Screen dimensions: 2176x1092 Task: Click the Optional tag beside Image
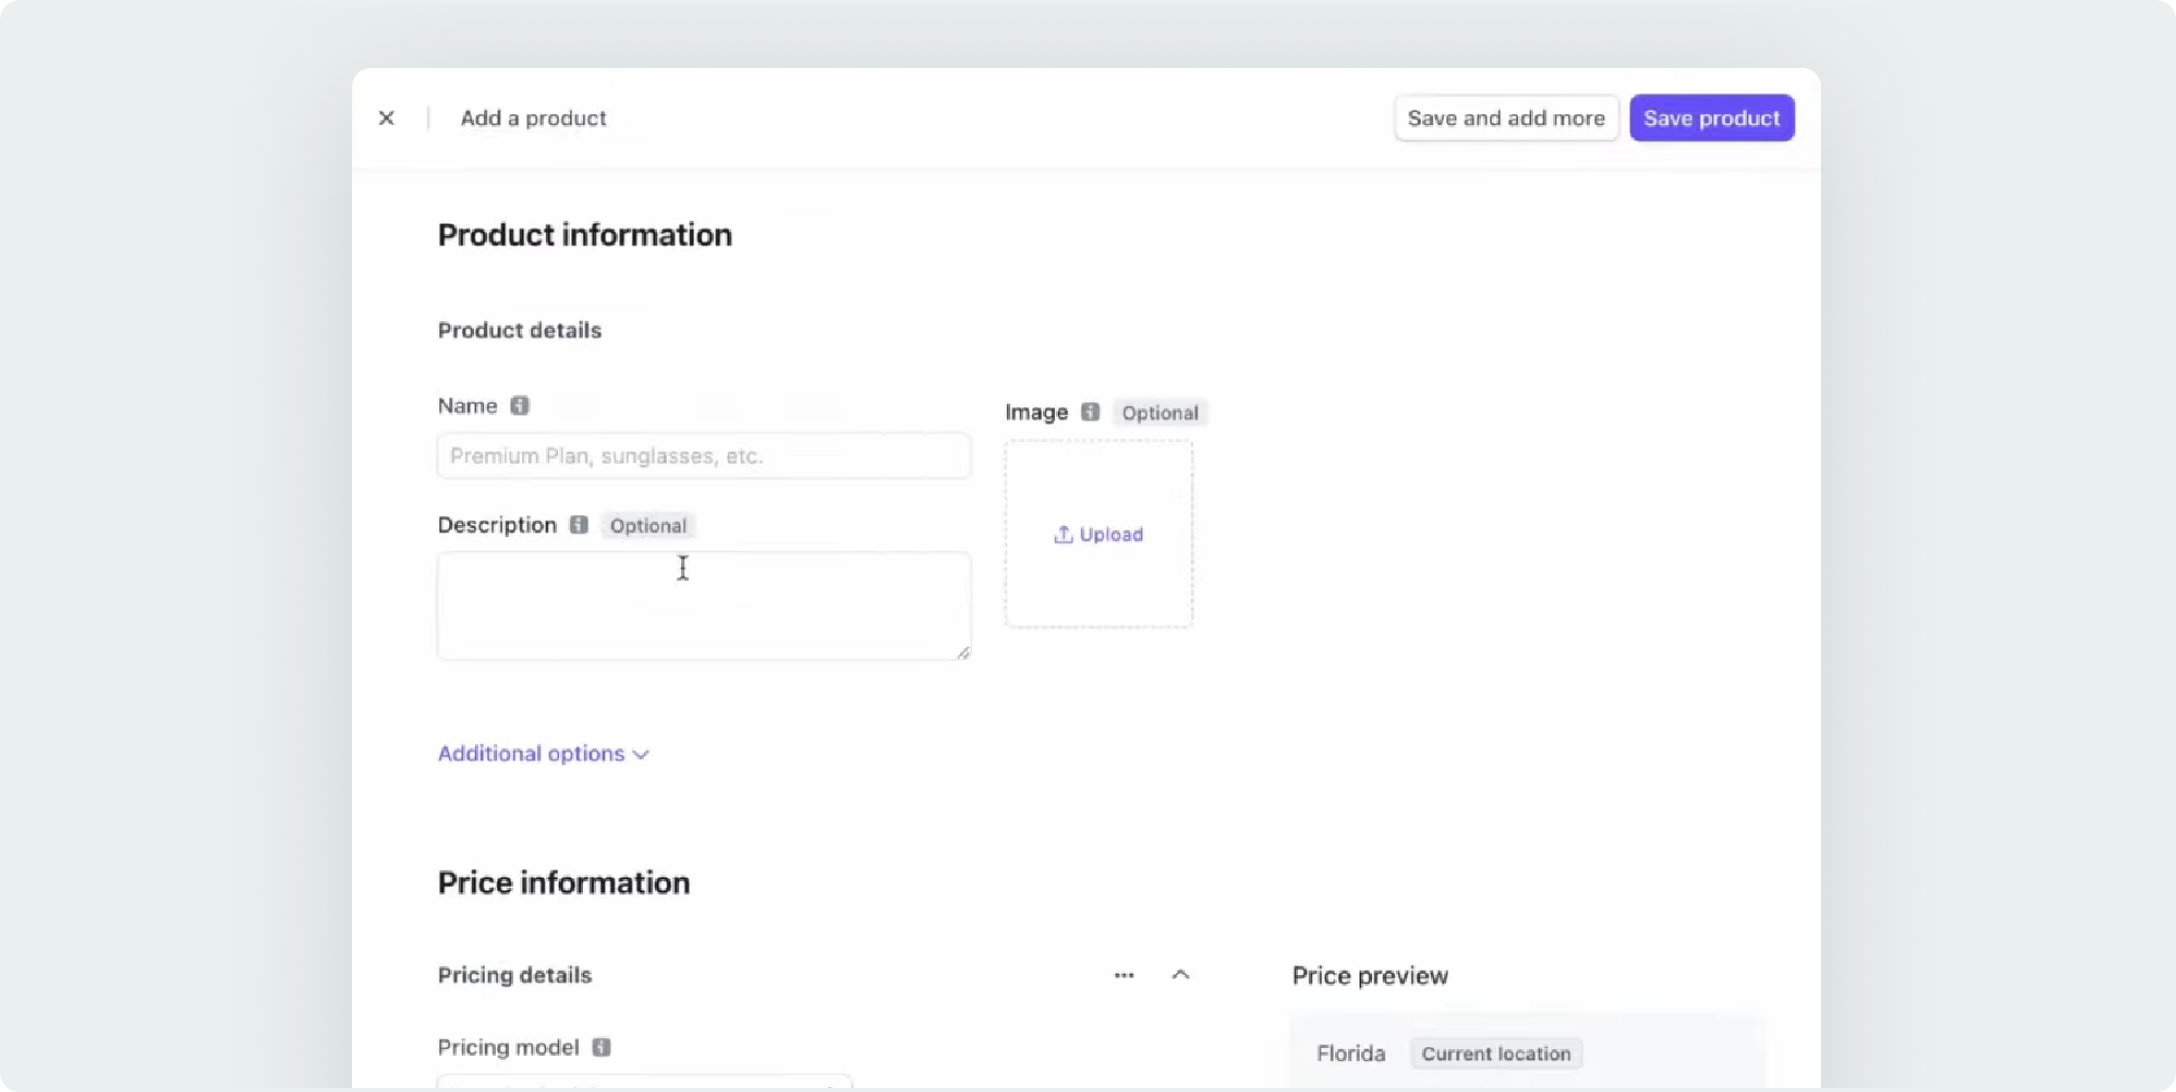[1159, 413]
